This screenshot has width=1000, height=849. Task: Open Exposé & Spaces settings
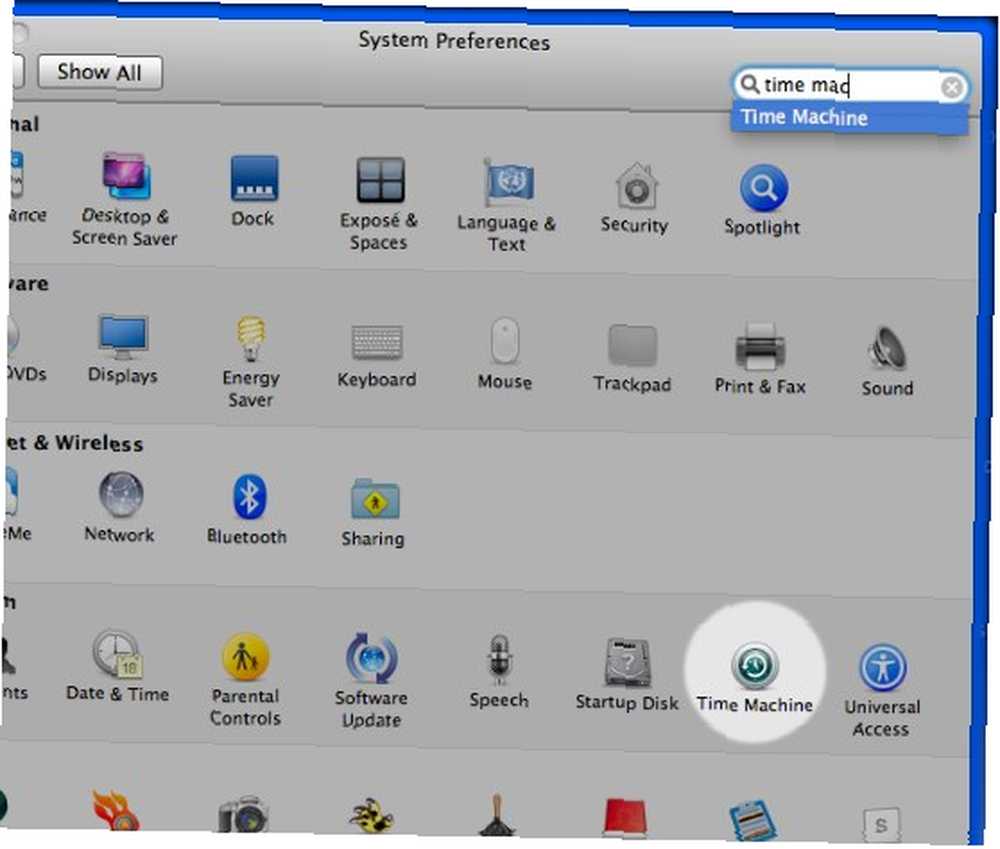pyautogui.click(x=379, y=203)
